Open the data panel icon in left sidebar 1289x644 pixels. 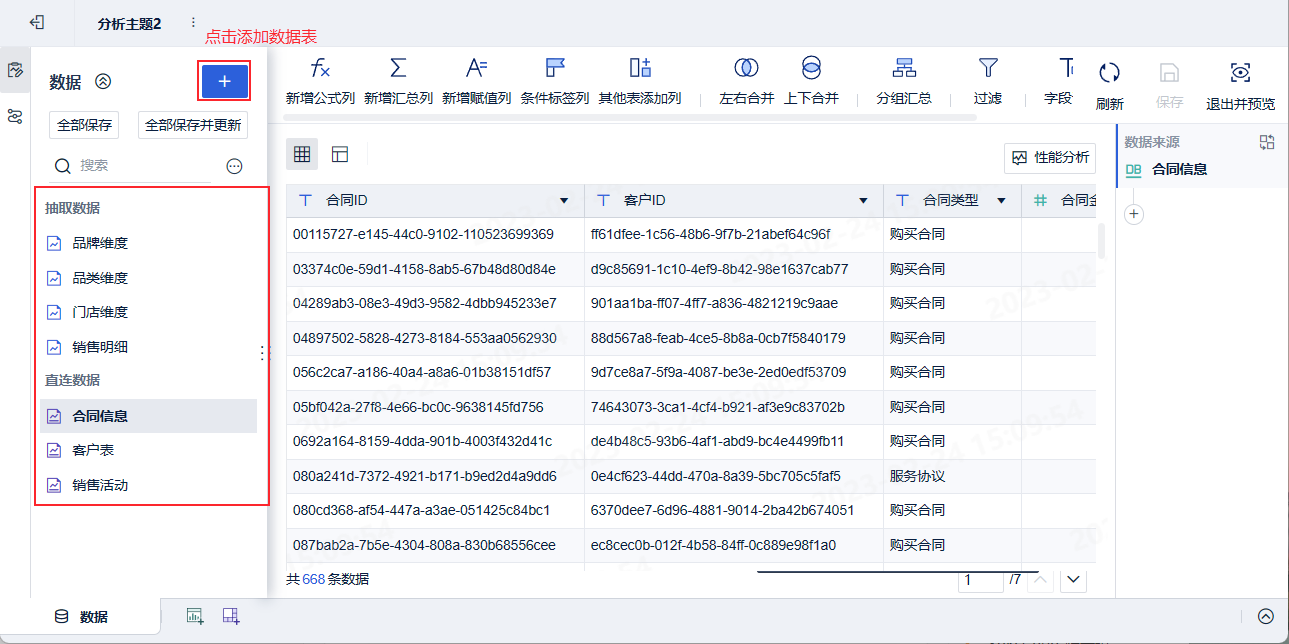pos(15,70)
